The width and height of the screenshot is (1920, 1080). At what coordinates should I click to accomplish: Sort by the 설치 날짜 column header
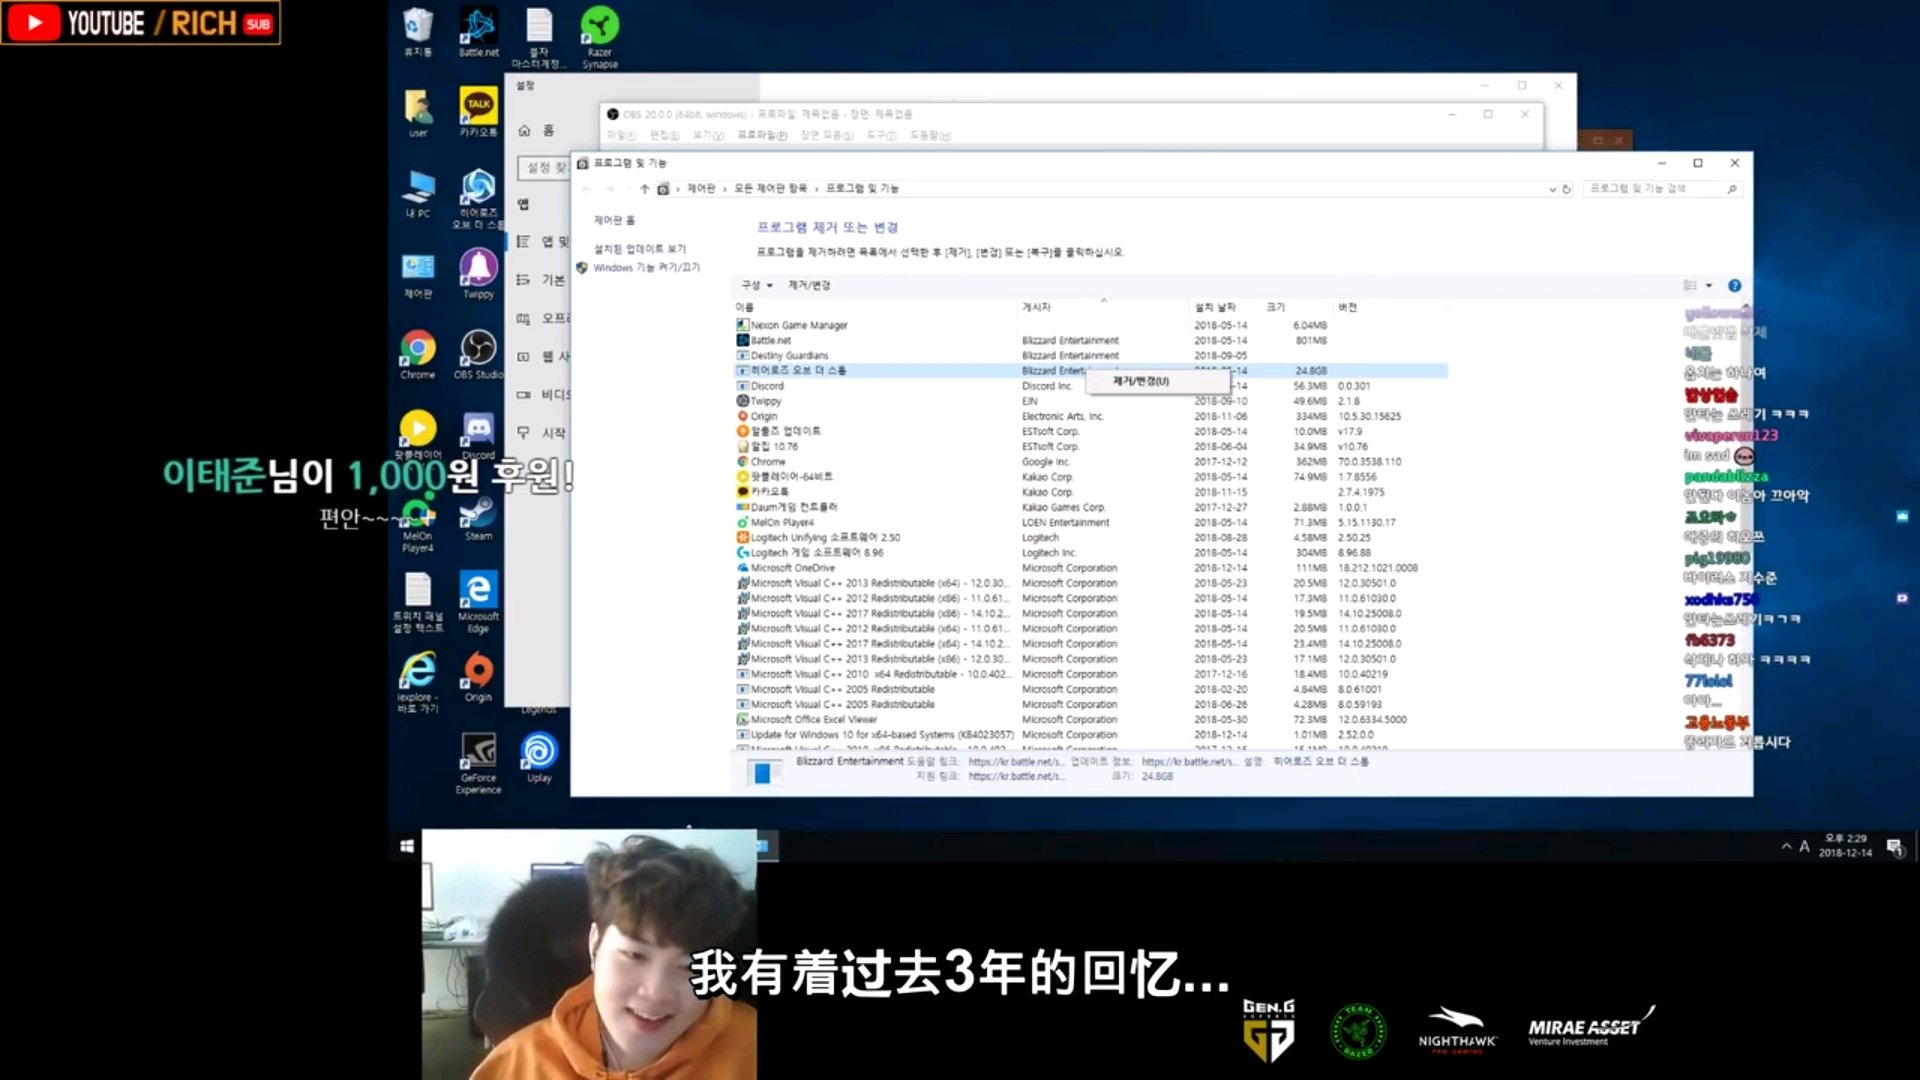pyautogui.click(x=1215, y=307)
